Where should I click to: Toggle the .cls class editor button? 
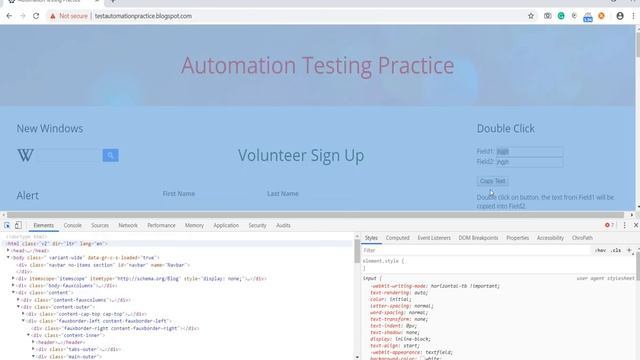pyautogui.click(x=616, y=250)
